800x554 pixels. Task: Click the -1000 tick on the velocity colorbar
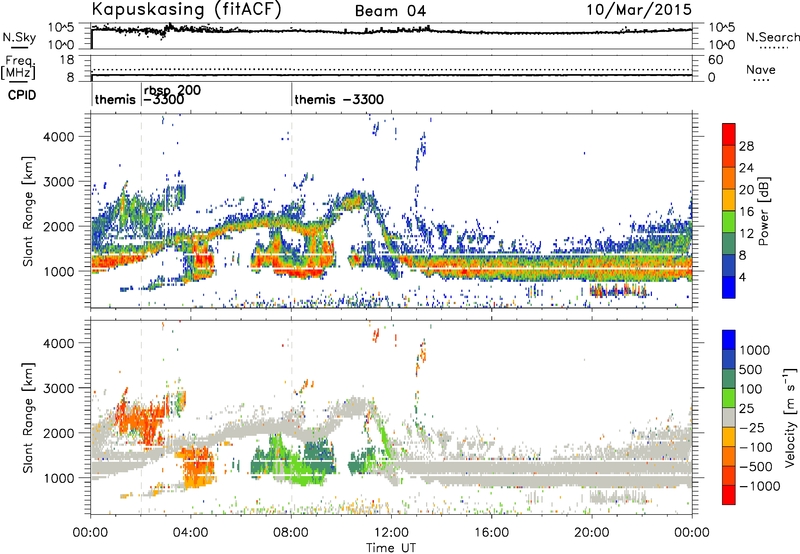pos(759,486)
